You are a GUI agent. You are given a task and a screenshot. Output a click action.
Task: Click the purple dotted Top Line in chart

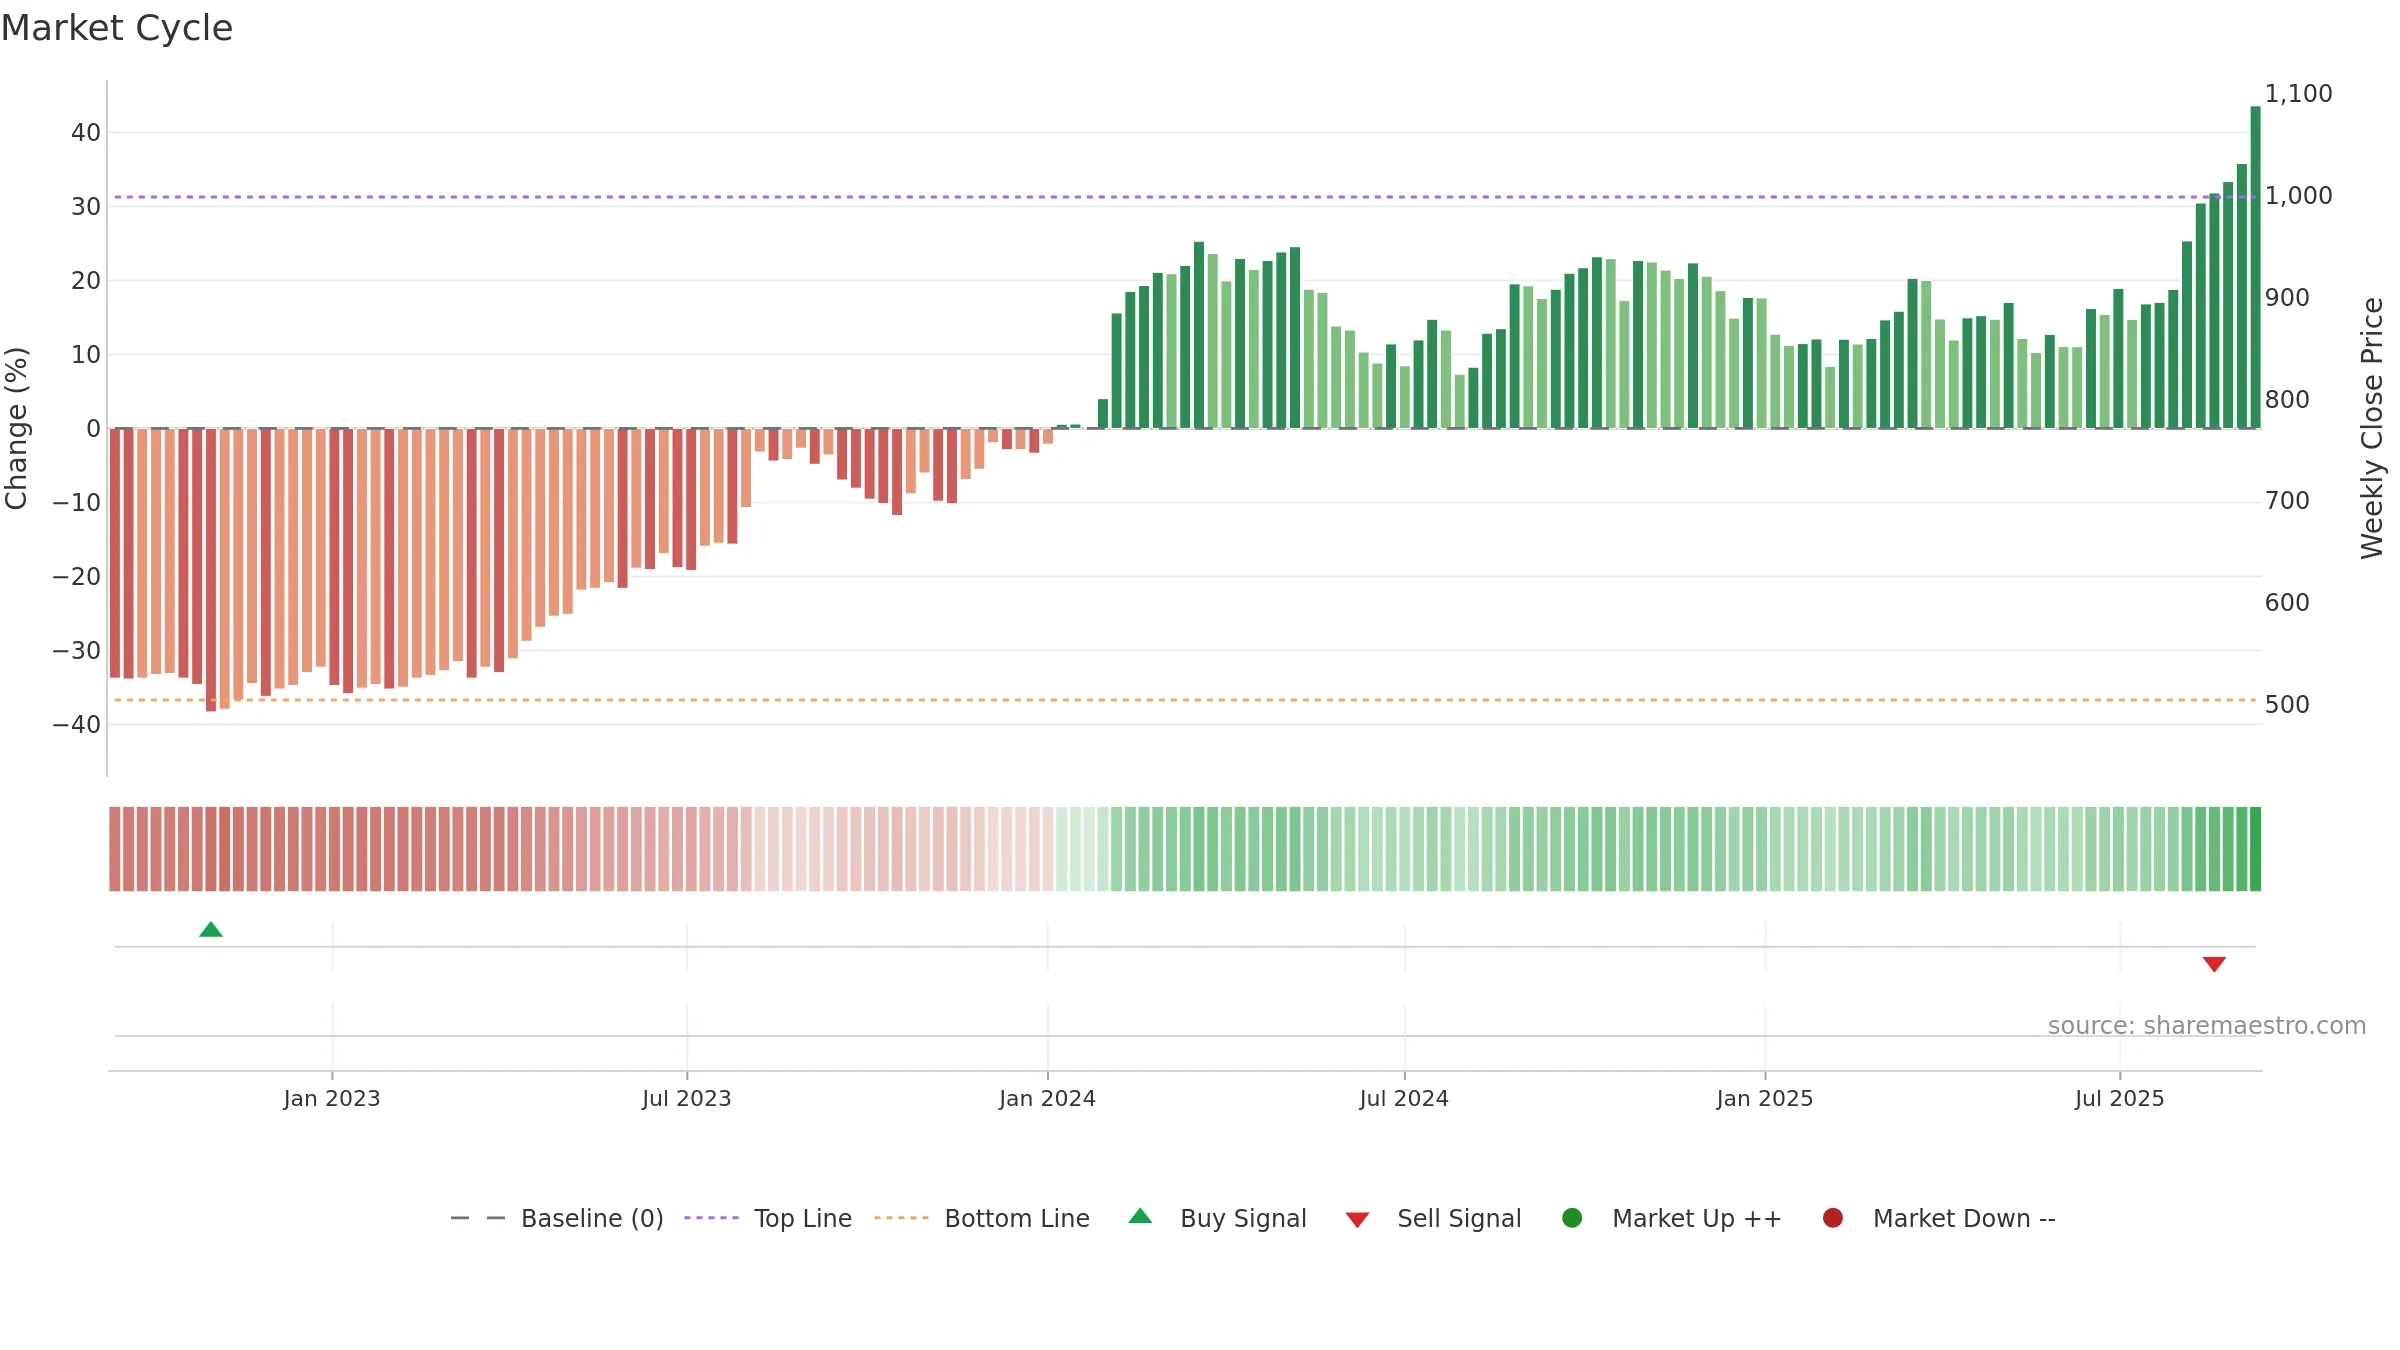[x=1185, y=197]
